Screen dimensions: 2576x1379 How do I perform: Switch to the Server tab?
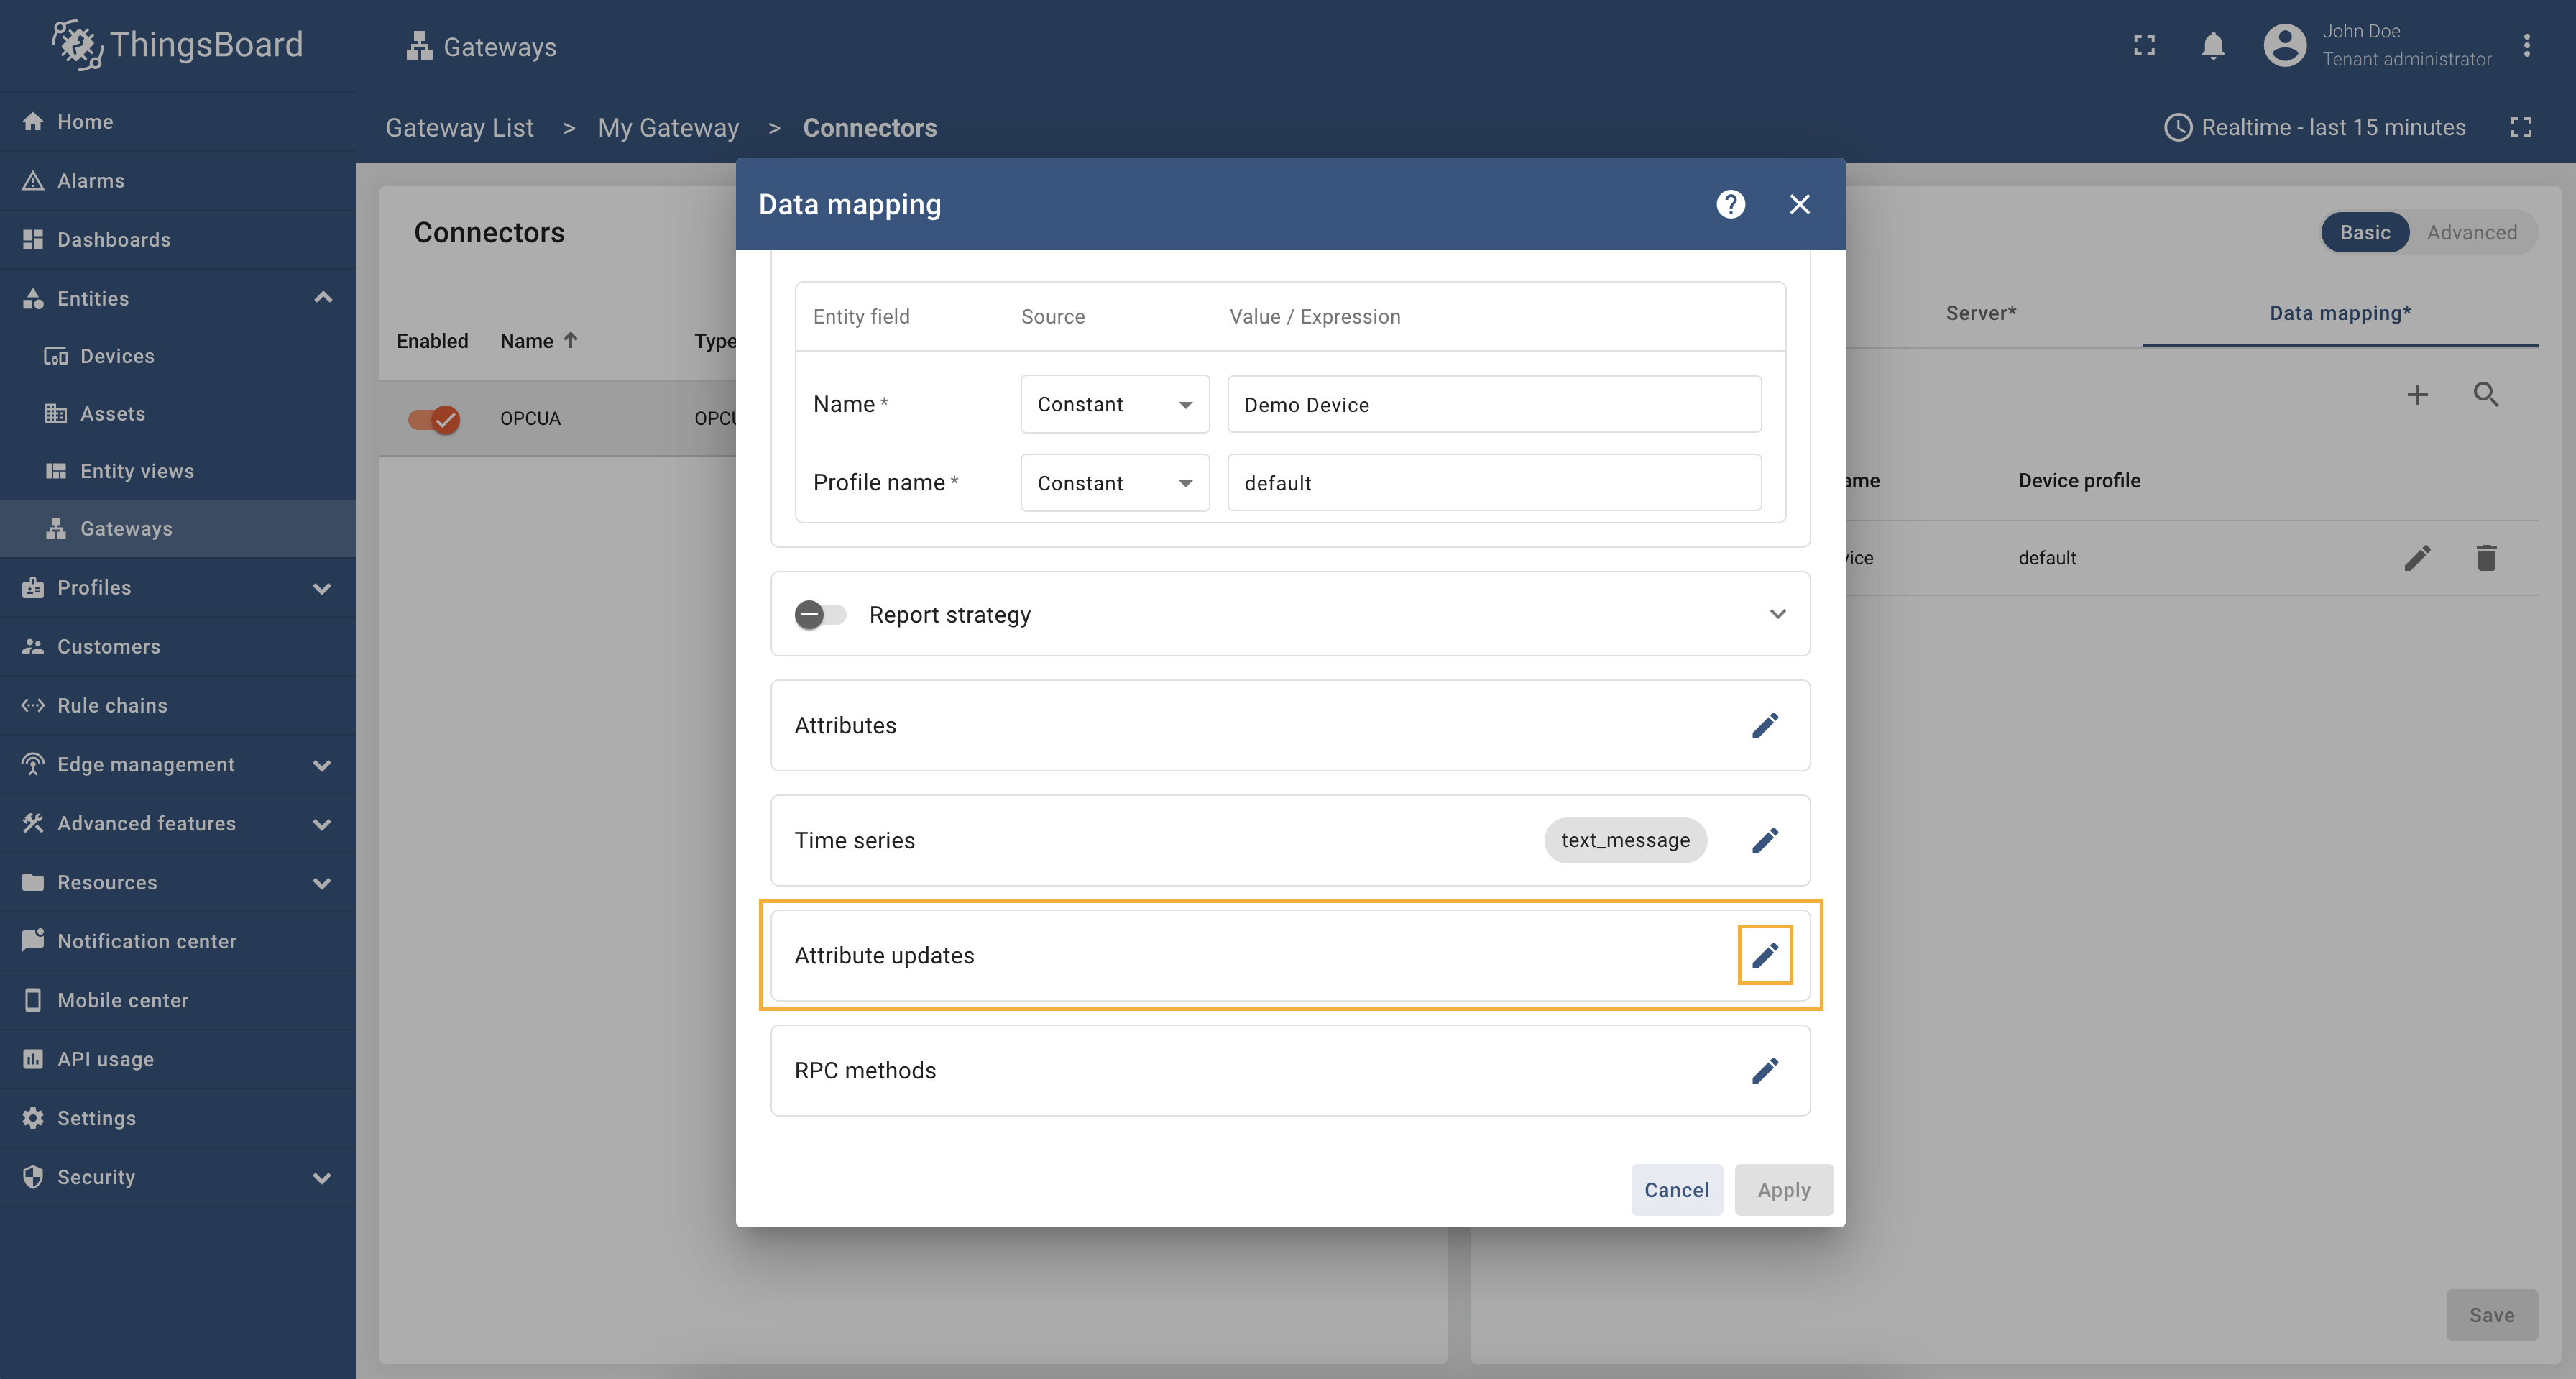point(1980,313)
